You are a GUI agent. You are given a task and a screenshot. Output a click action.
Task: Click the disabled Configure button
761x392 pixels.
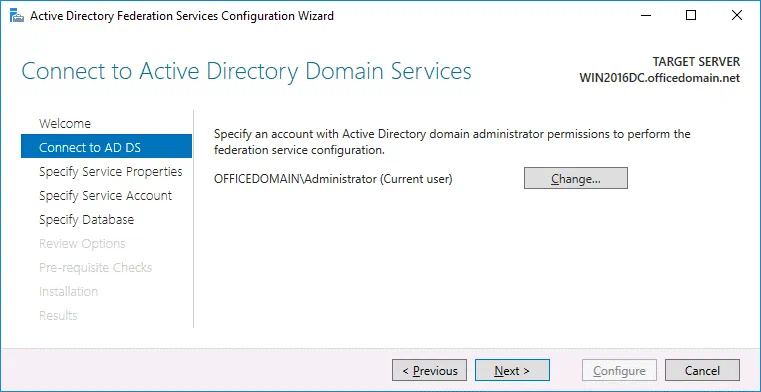click(x=619, y=370)
